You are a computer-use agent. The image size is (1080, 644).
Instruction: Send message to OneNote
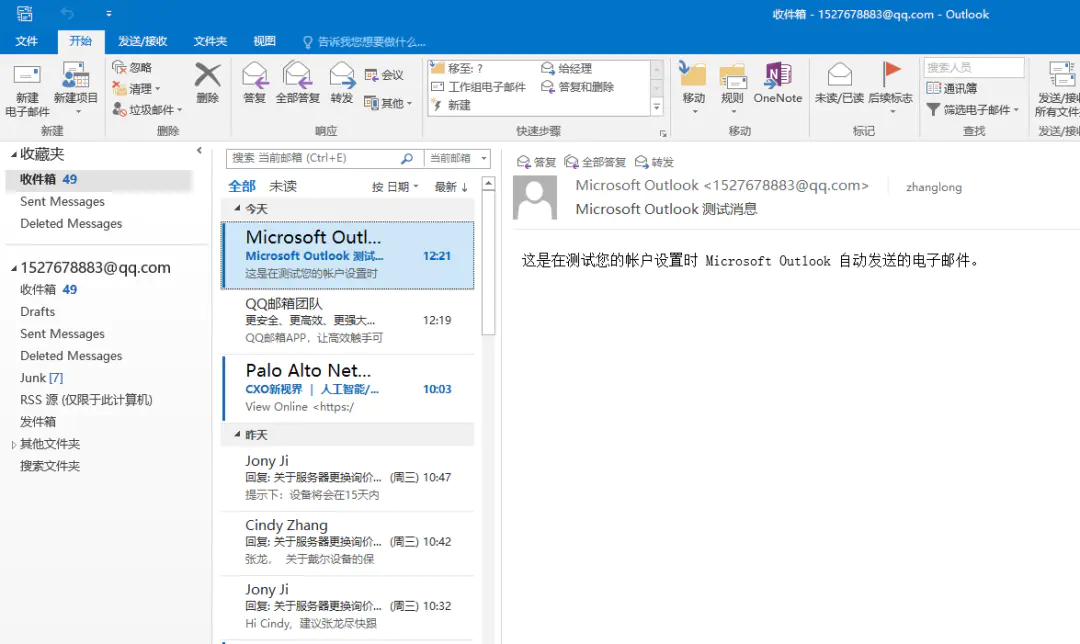coord(778,83)
